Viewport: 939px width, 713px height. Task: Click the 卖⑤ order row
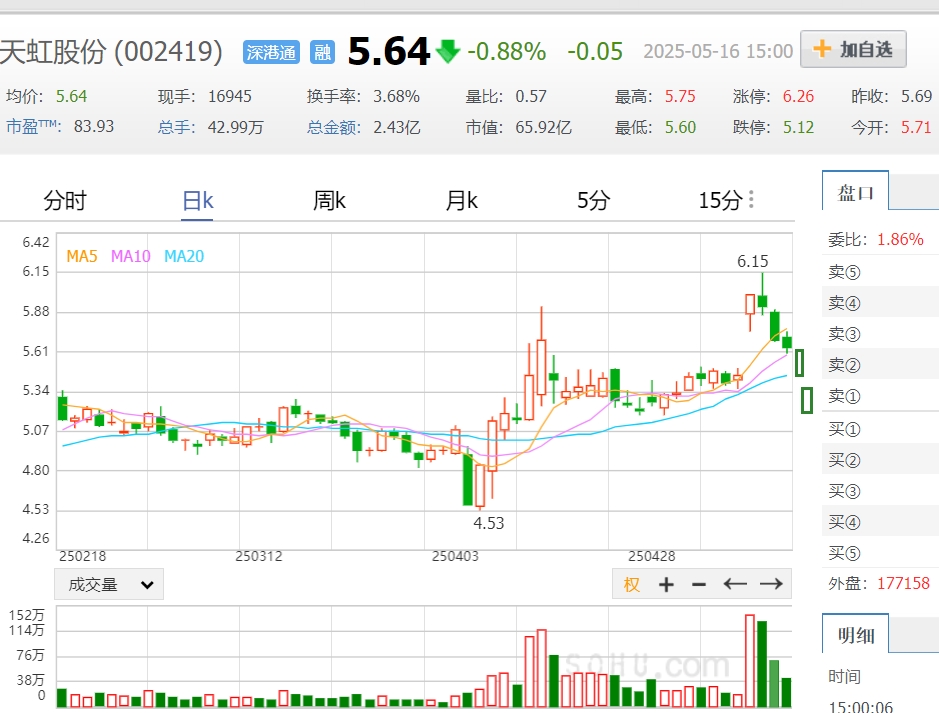pos(880,272)
